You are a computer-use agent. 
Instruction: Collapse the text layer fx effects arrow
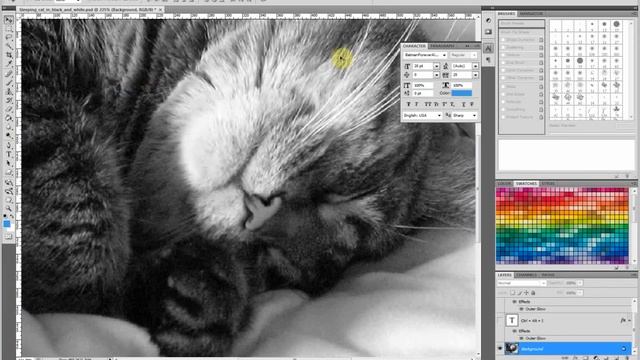pyautogui.click(x=630, y=320)
